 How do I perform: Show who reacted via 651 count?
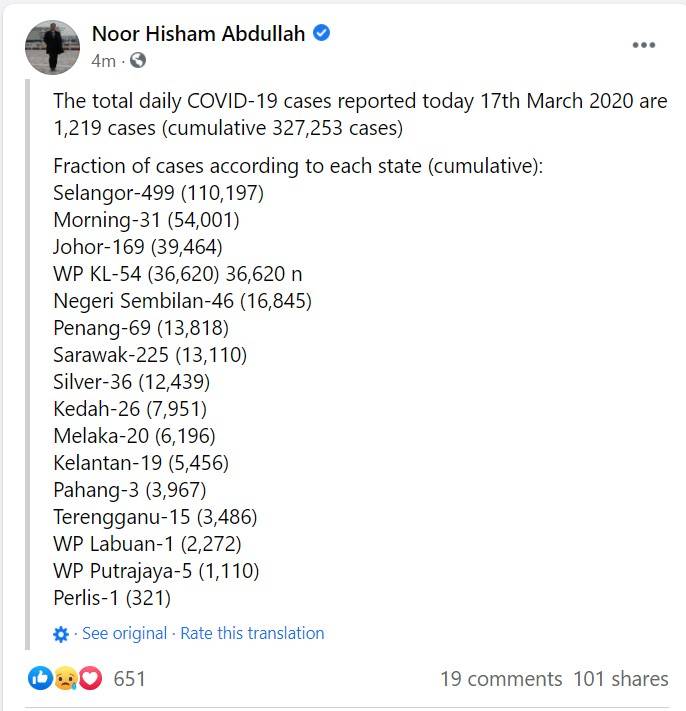(x=129, y=679)
